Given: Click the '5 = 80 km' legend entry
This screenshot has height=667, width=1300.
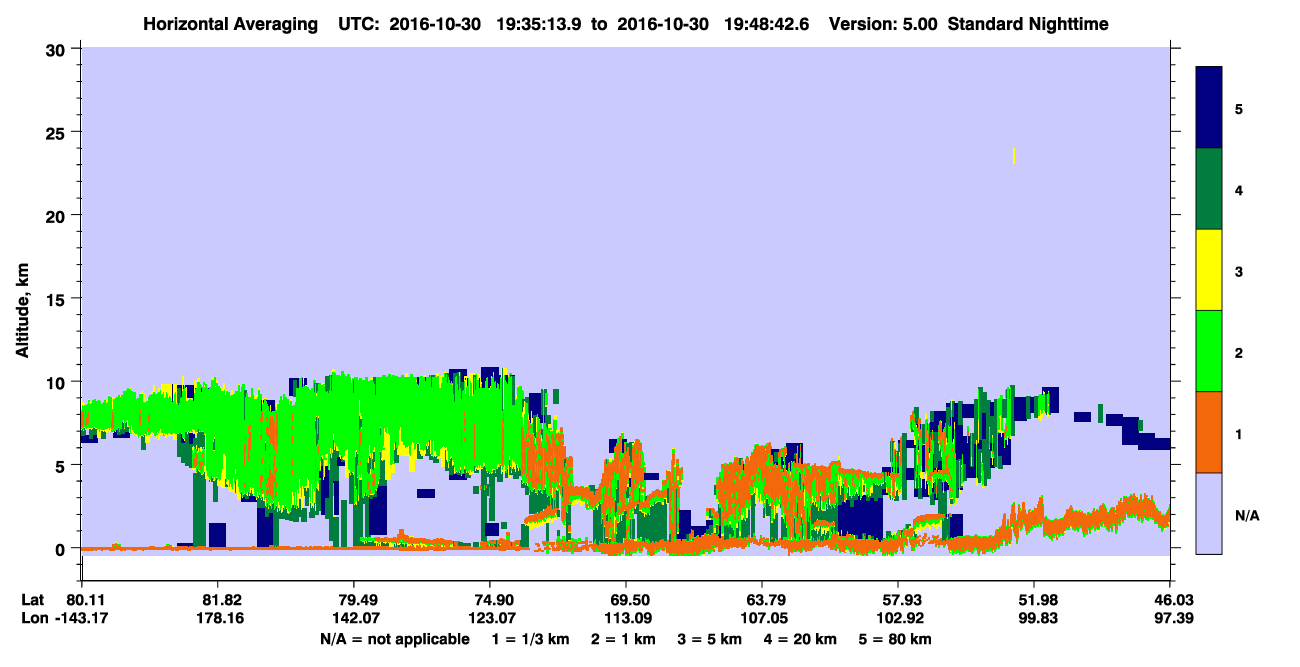Looking at the screenshot, I should tap(896, 639).
